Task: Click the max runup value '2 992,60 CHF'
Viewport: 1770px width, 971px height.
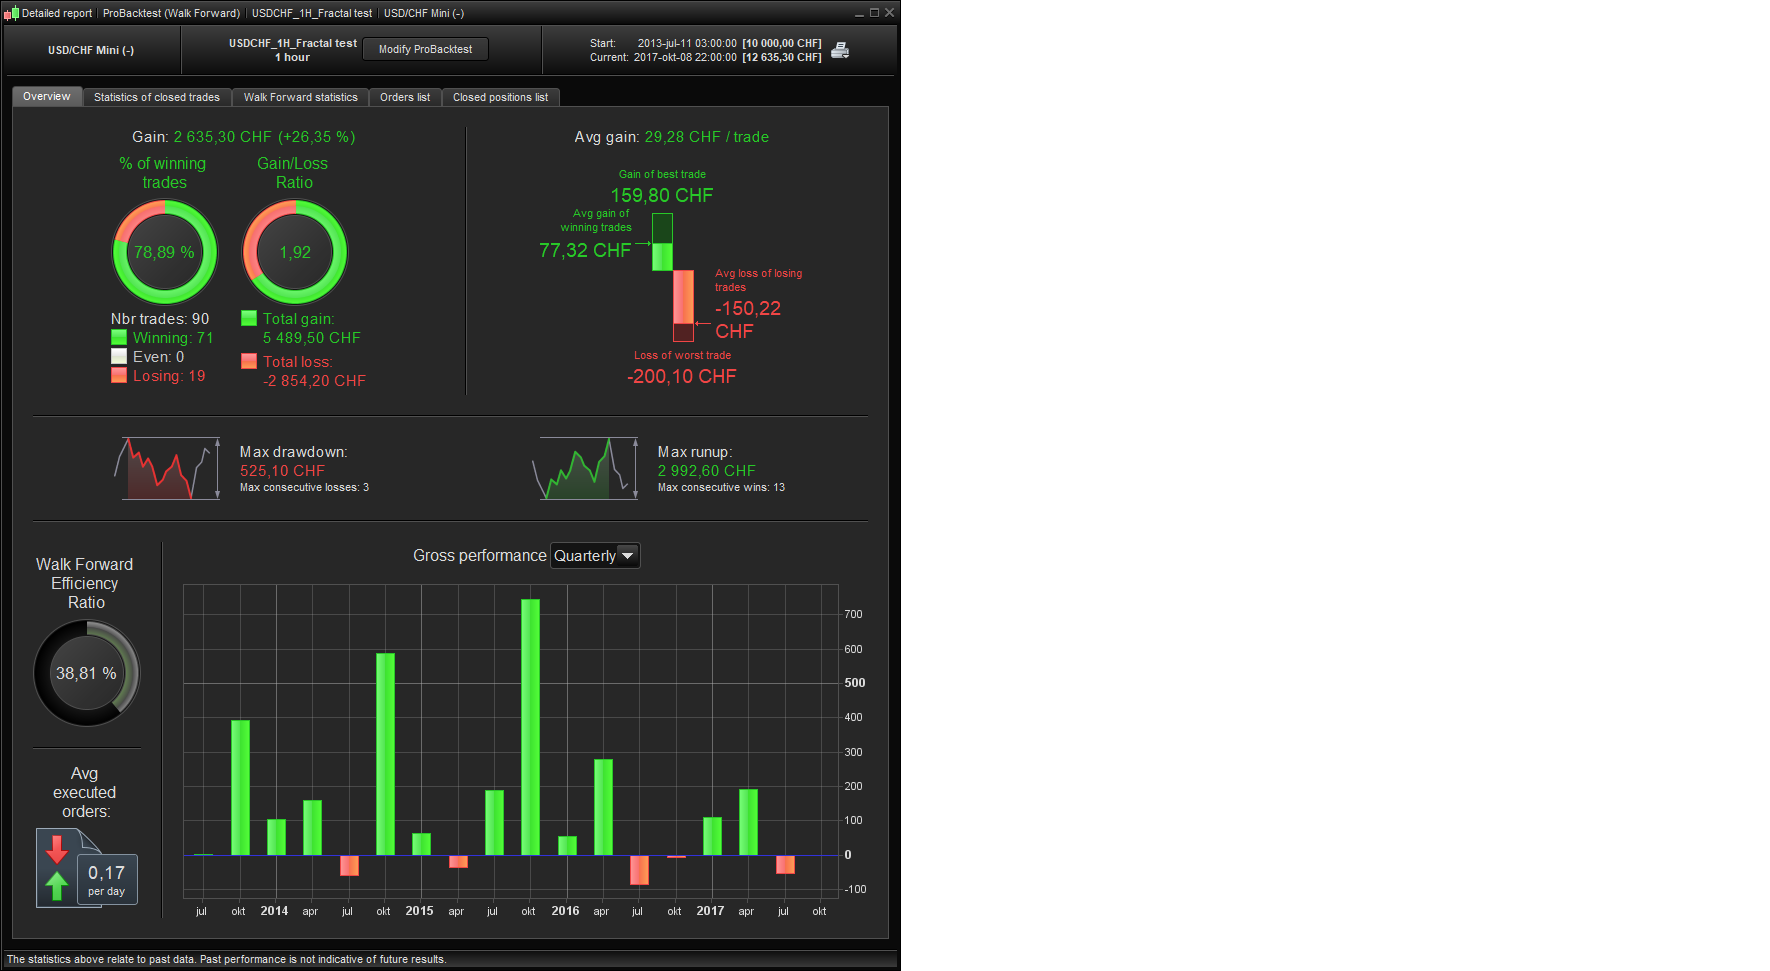Action: coord(707,471)
